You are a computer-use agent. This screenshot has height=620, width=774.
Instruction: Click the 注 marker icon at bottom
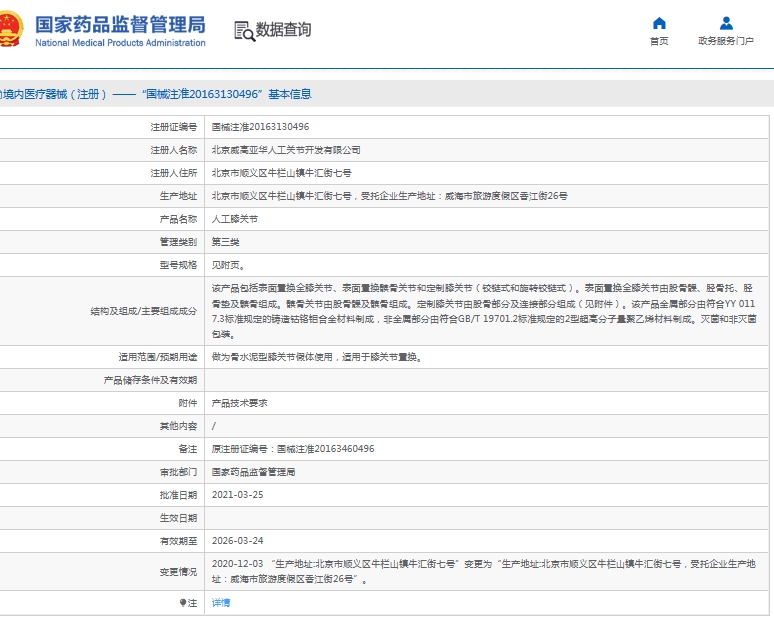pyautogui.click(x=183, y=603)
